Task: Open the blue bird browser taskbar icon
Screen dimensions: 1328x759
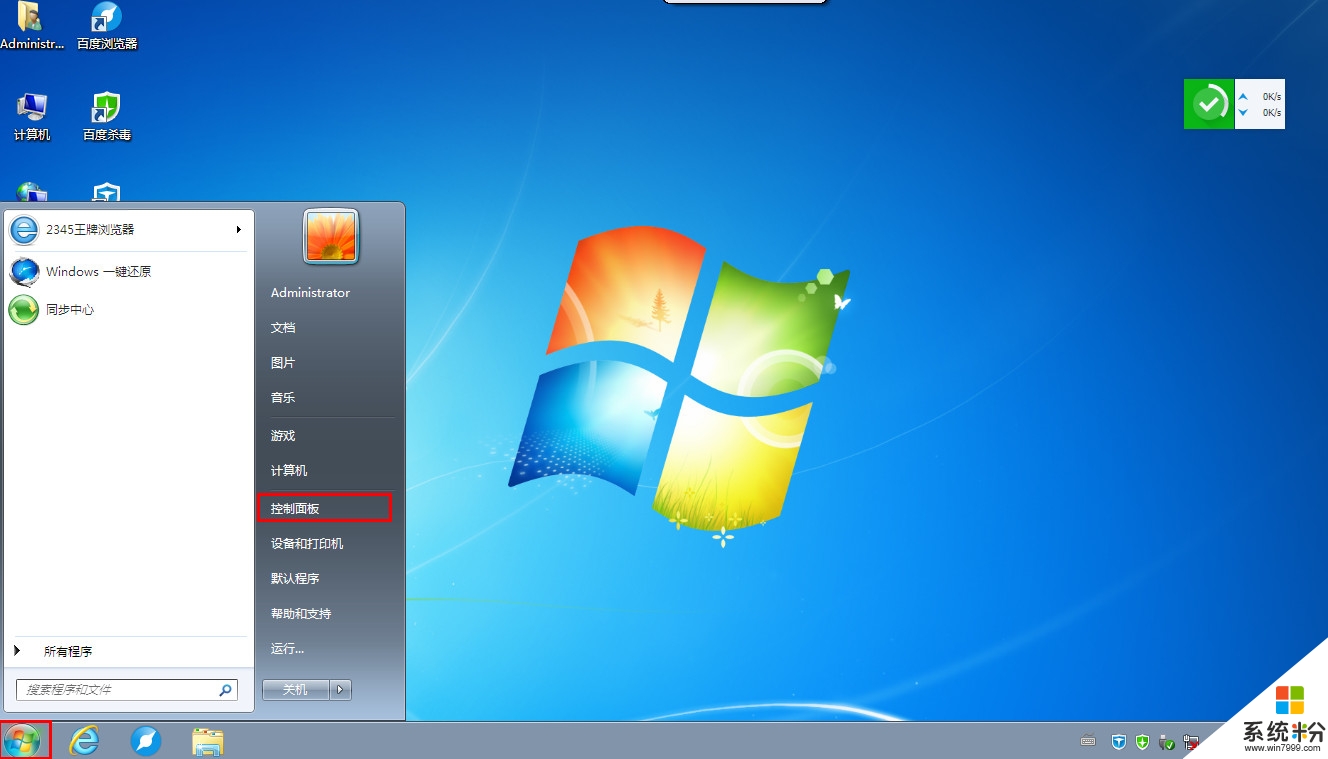Action: point(146,741)
